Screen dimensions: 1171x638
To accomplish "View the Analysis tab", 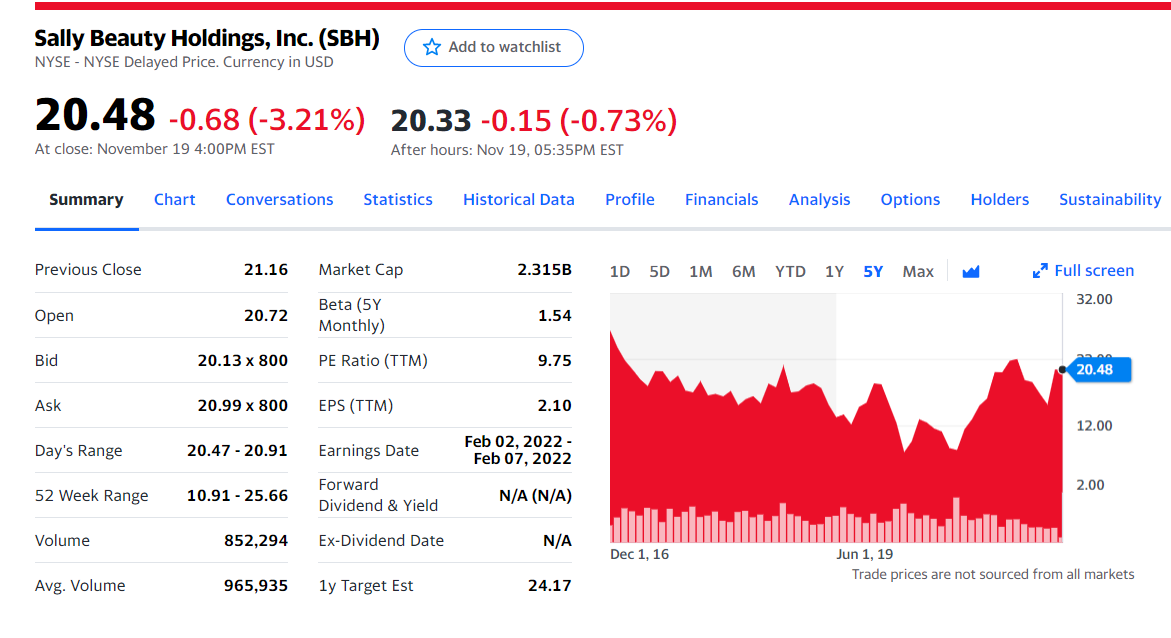I will (x=819, y=199).
